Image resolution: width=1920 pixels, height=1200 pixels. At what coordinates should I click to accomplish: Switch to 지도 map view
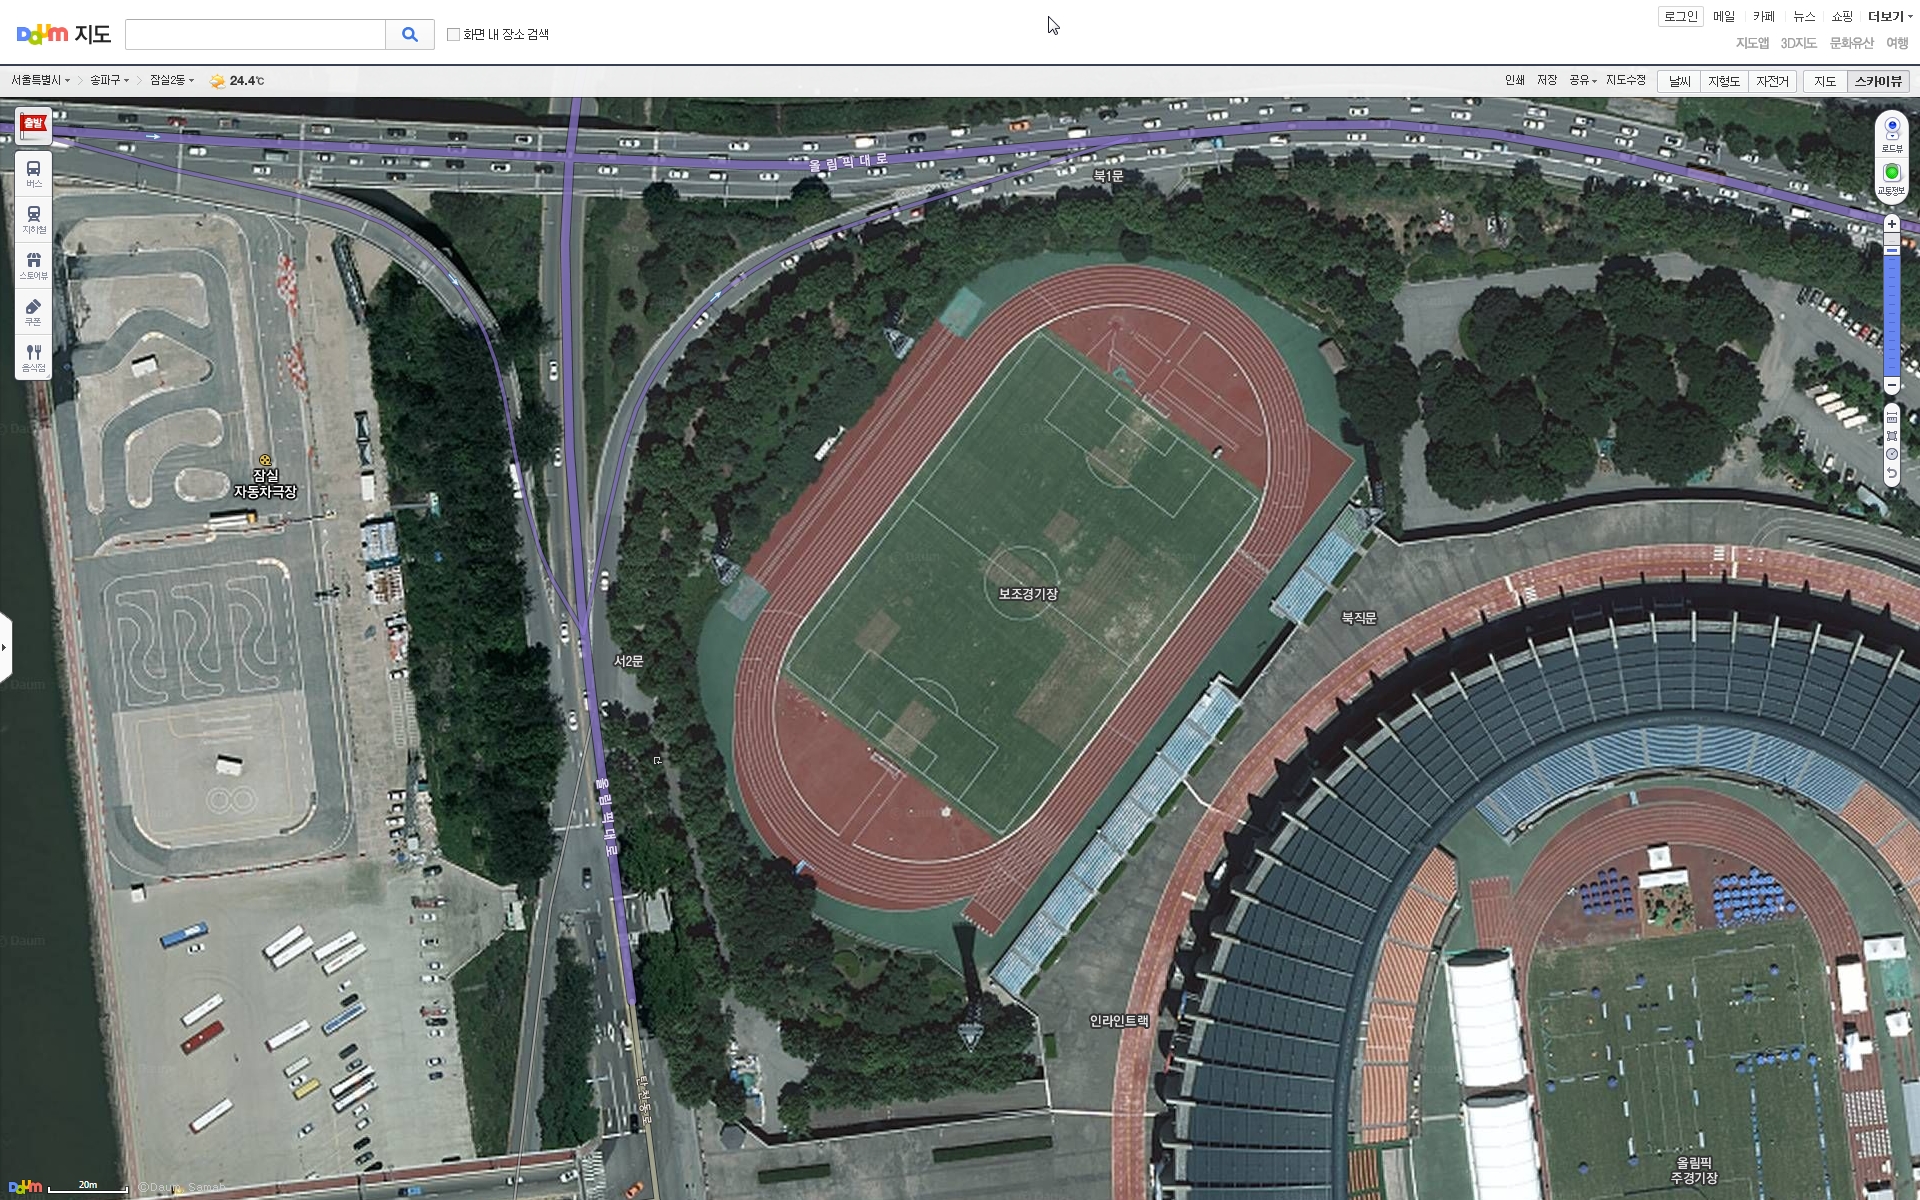(x=1825, y=81)
